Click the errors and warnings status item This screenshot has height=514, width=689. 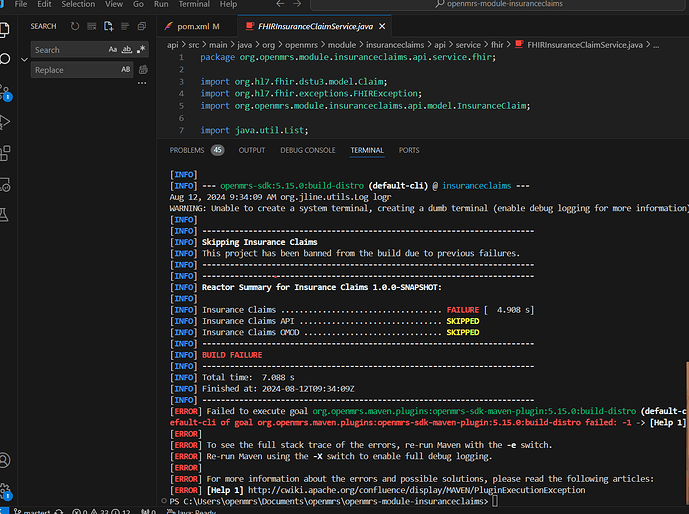[101, 511]
